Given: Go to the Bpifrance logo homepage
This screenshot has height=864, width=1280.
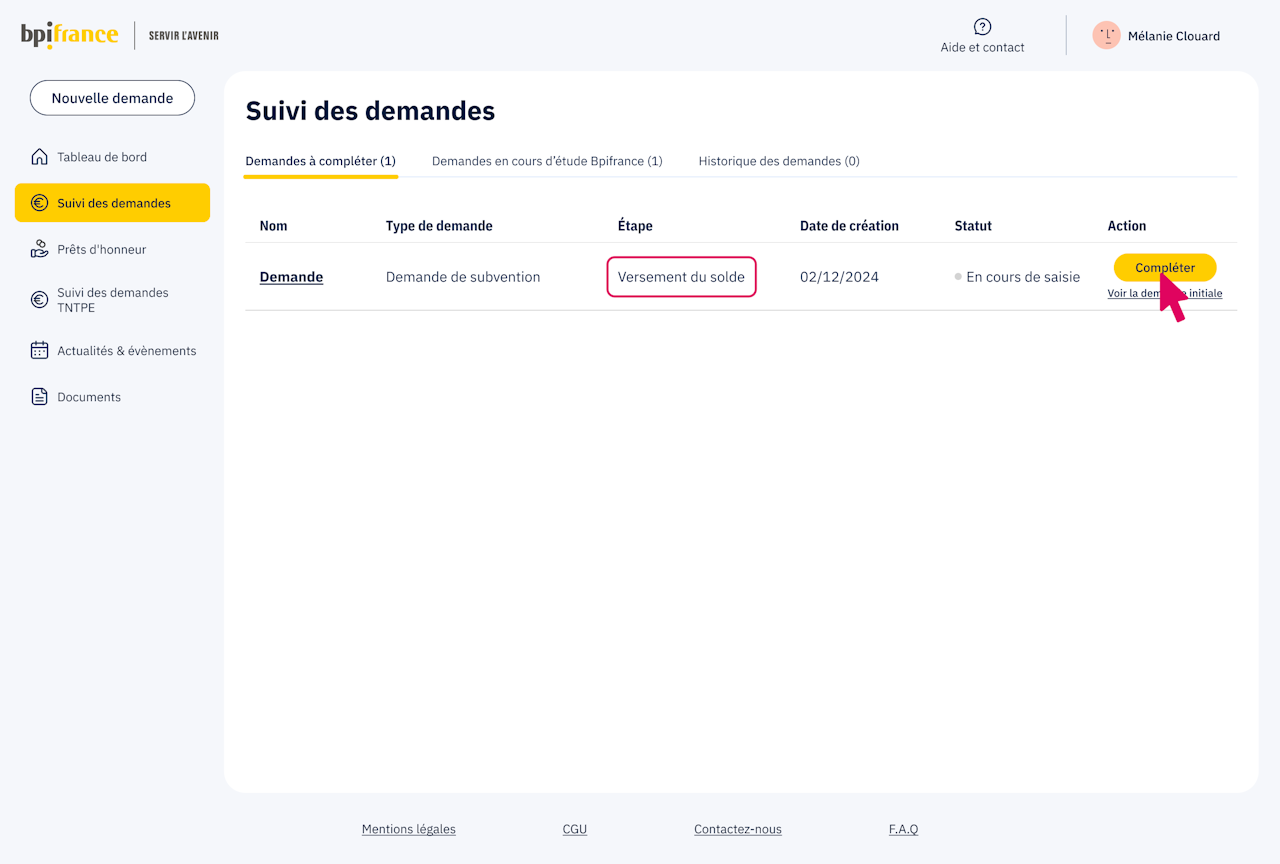Looking at the screenshot, I should 69,36.
